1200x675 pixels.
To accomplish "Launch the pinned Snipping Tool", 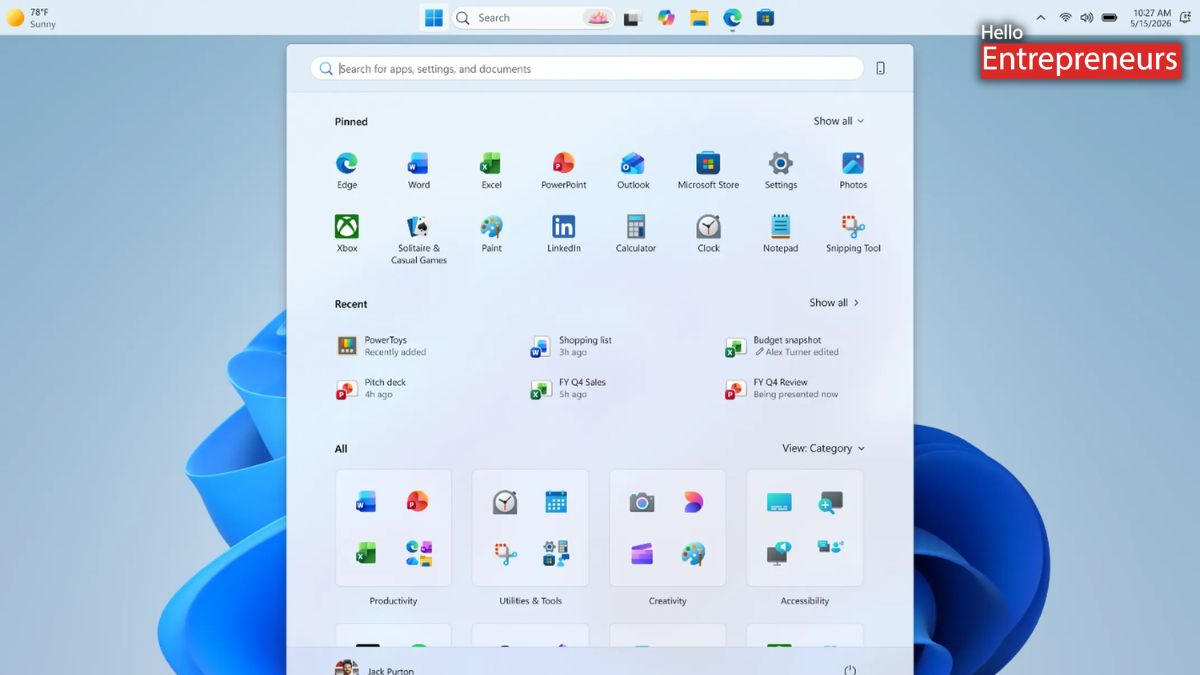I will [x=853, y=233].
